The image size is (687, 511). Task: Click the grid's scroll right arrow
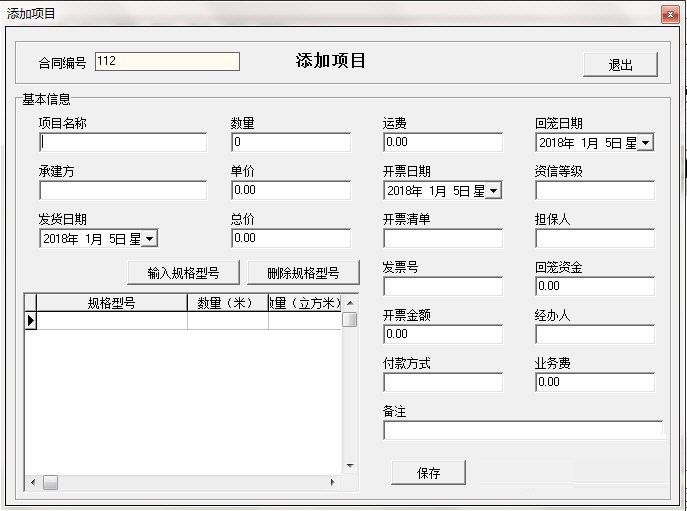point(333,483)
